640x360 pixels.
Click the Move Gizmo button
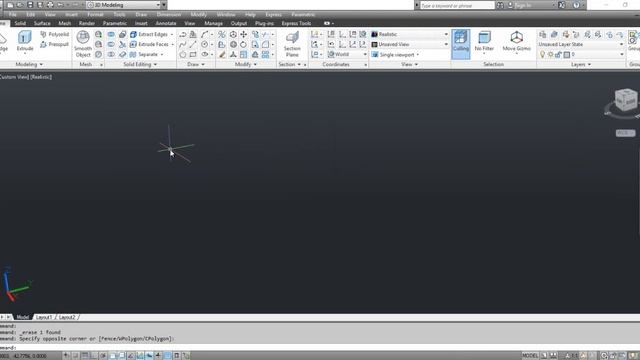click(x=516, y=41)
